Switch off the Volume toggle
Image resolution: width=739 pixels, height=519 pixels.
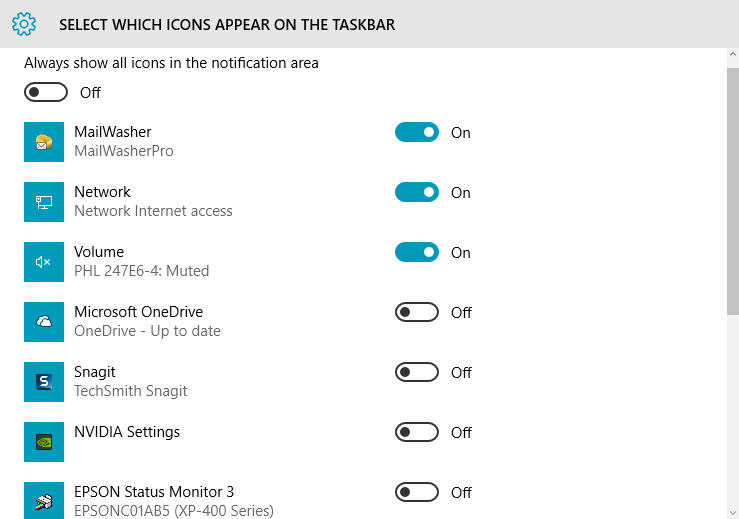point(417,252)
